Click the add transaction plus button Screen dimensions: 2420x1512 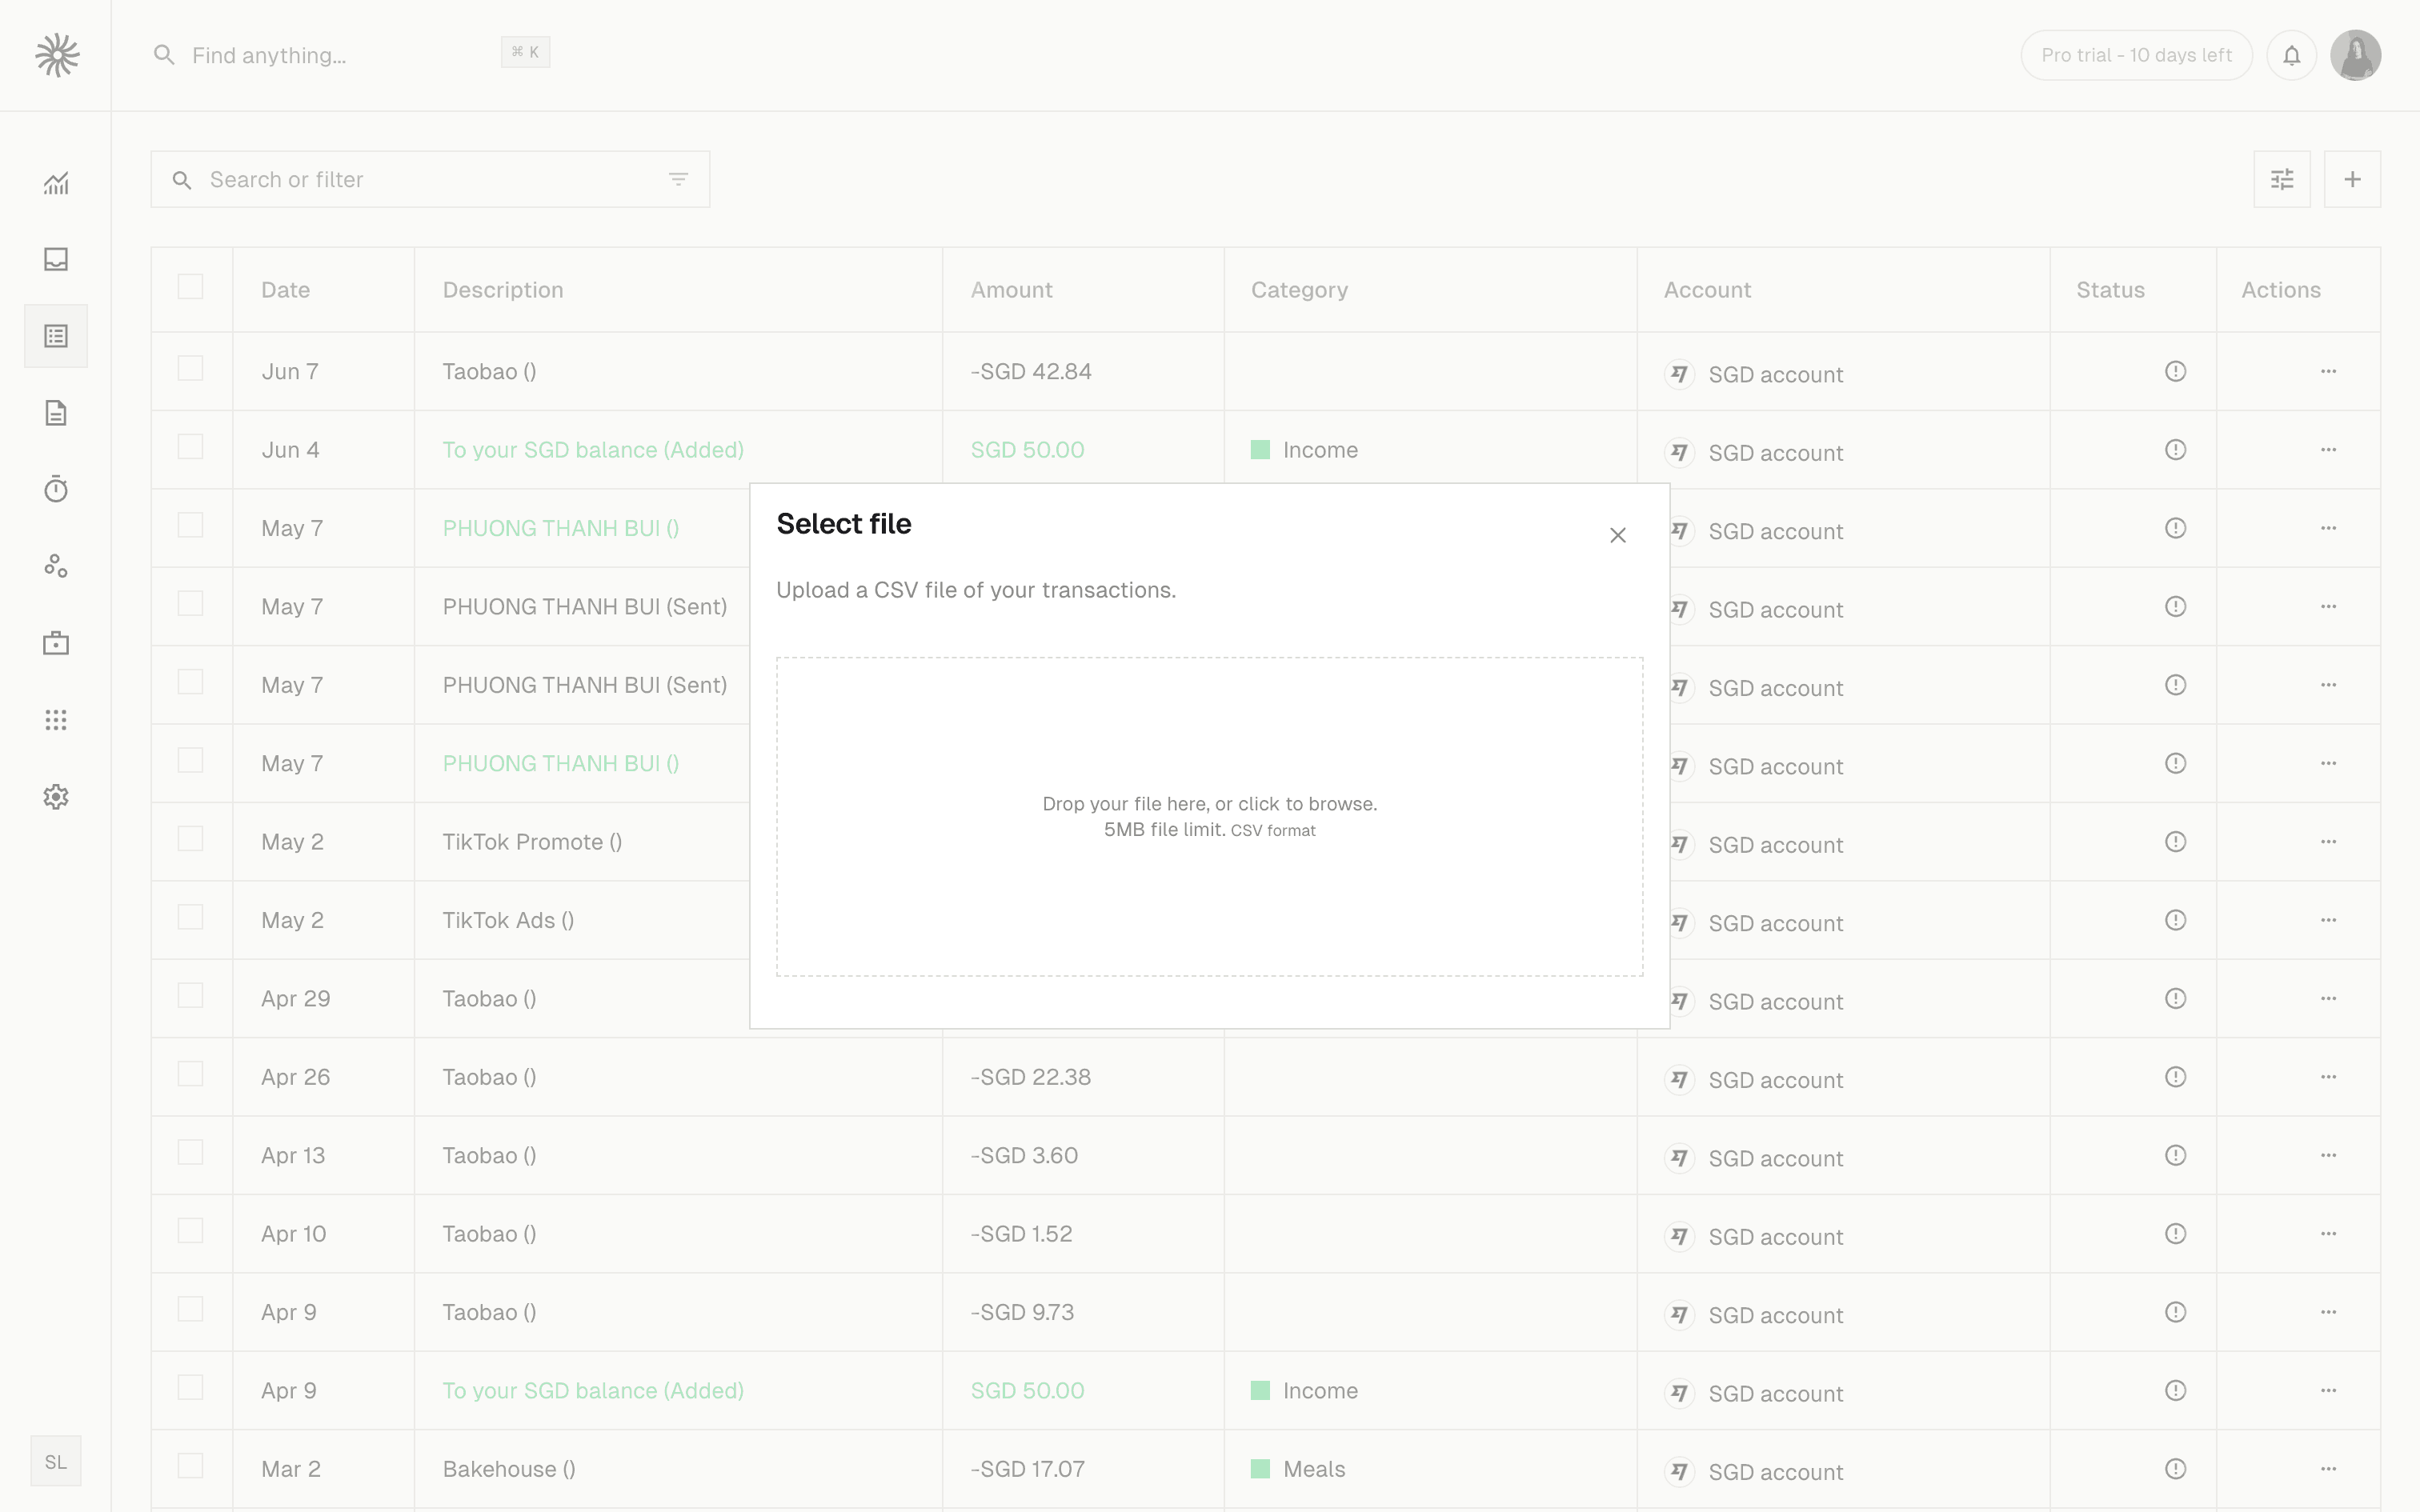[x=2352, y=180]
